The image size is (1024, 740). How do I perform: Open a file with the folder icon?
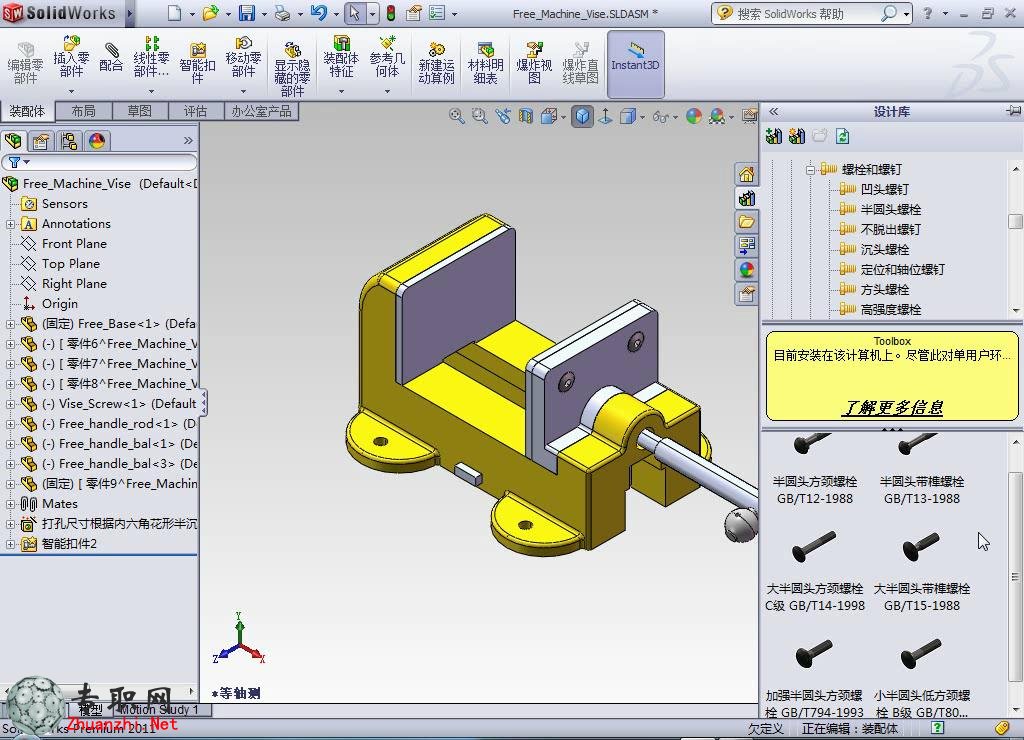tap(210, 13)
